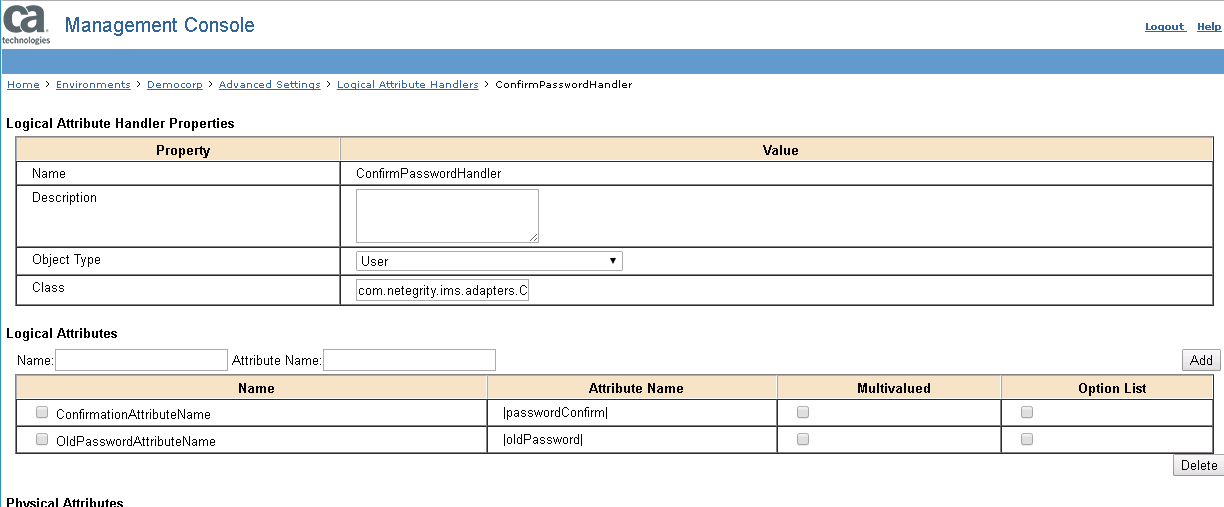Click the CA Technologies logo
The image size is (1224, 507).
pyautogui.click(x=26, y=24)
